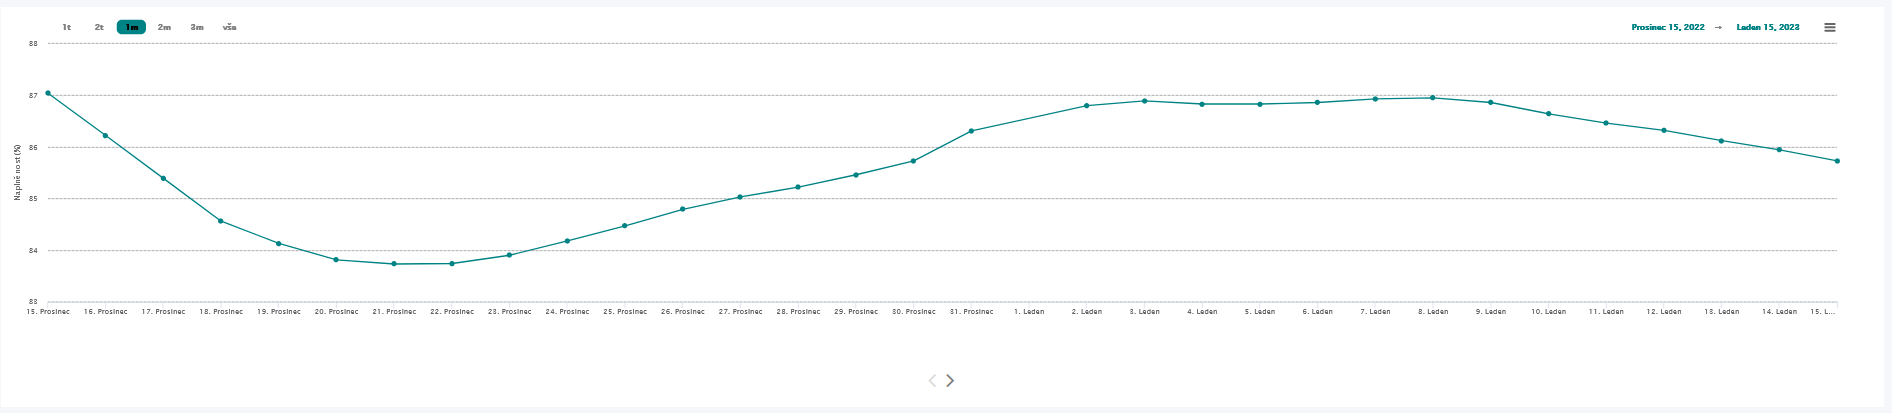
Task: Click the 12. Leden data point
Action: [x=1664, y=130]
